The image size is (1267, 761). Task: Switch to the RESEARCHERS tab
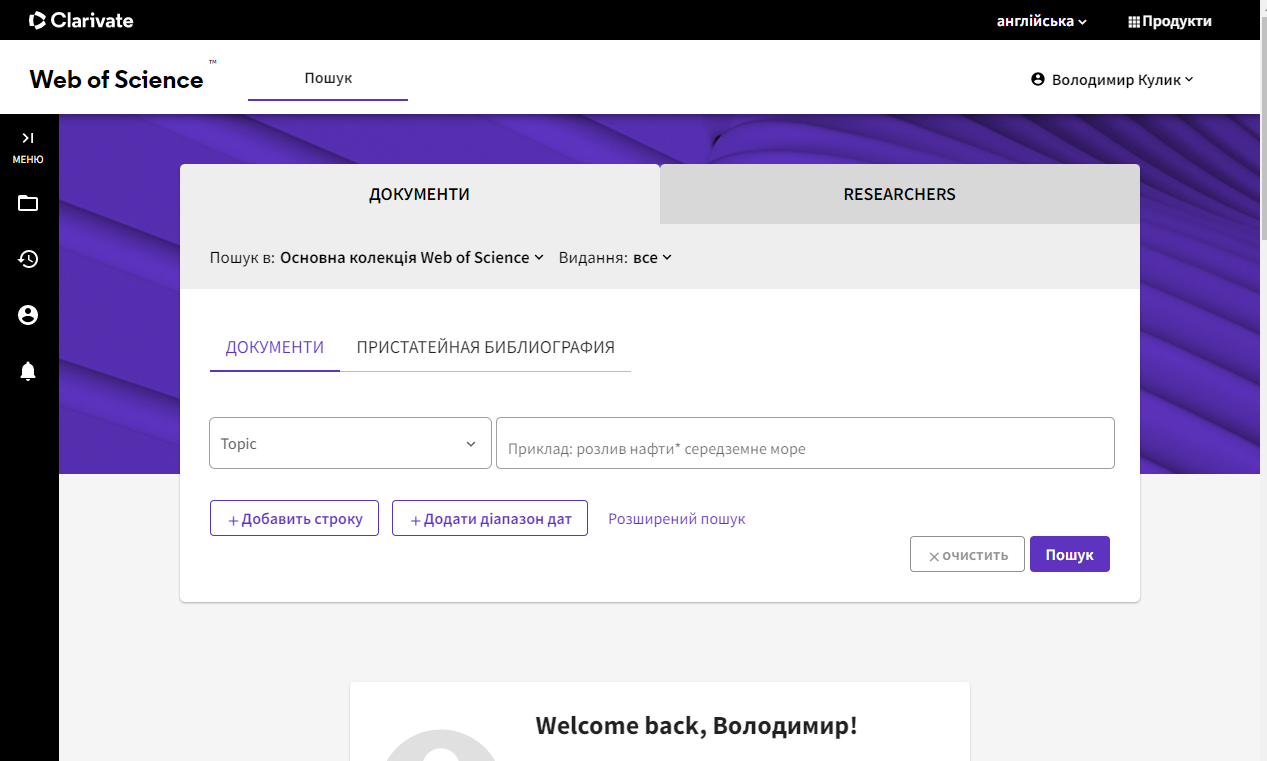[x=900, y=194]
